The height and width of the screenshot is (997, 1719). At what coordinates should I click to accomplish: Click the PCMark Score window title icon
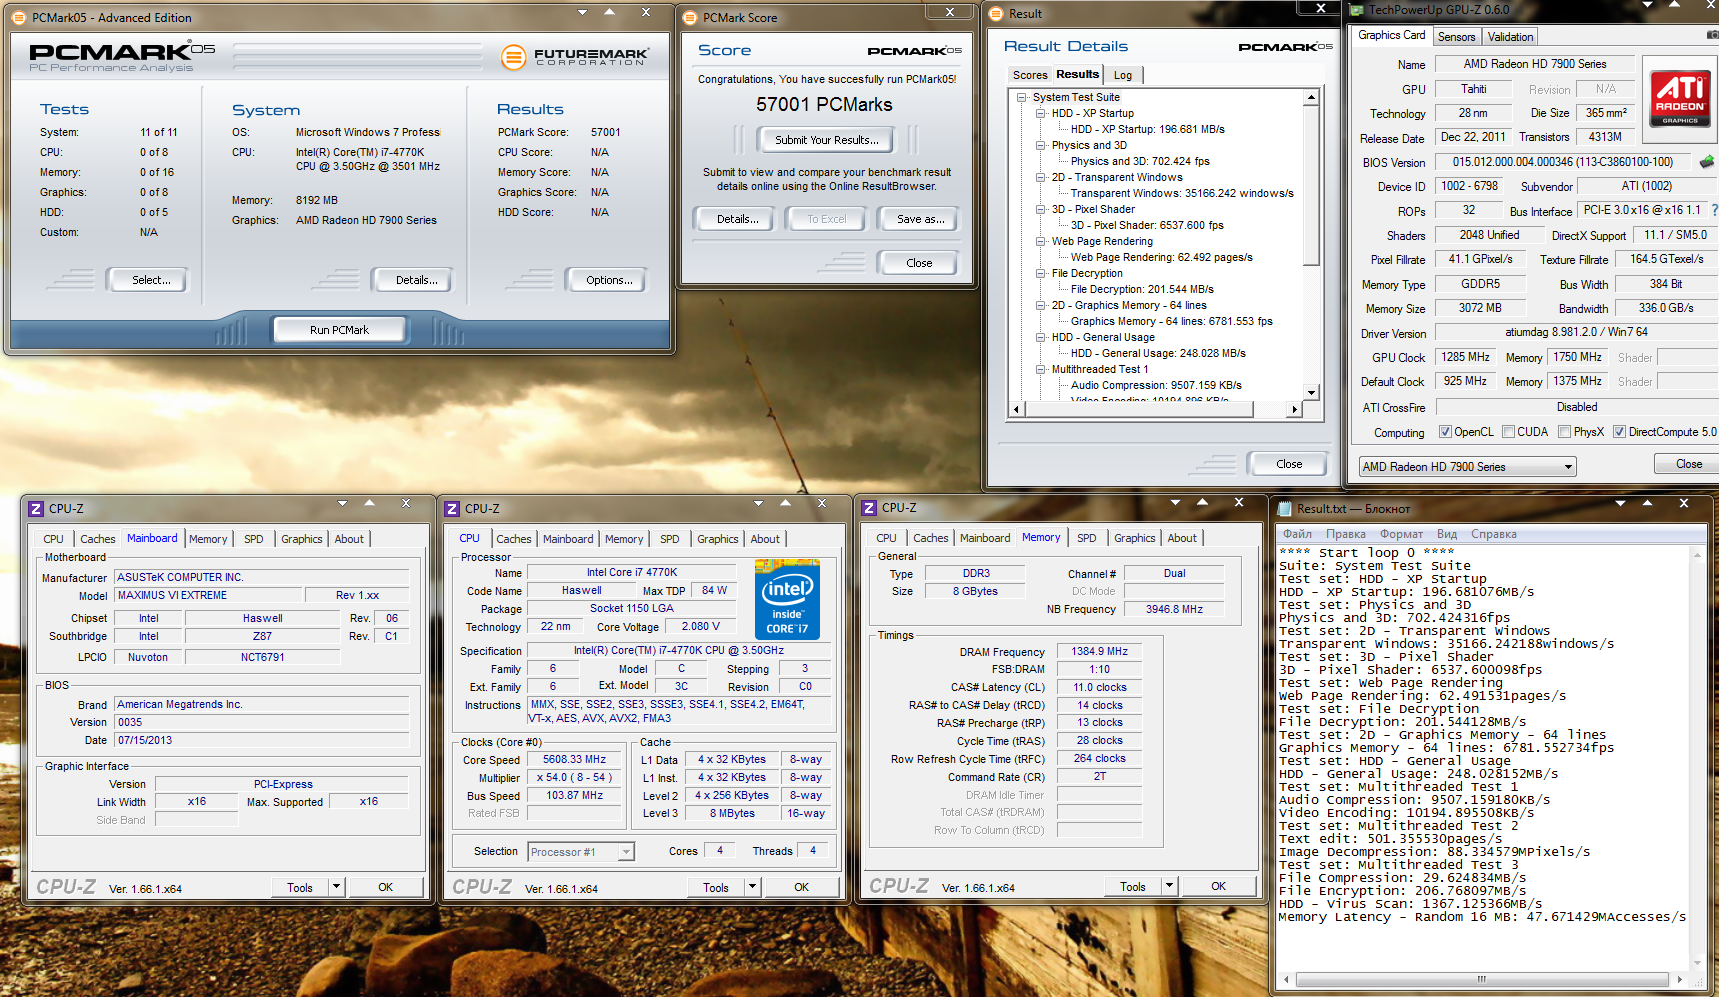tap(690, 17)
